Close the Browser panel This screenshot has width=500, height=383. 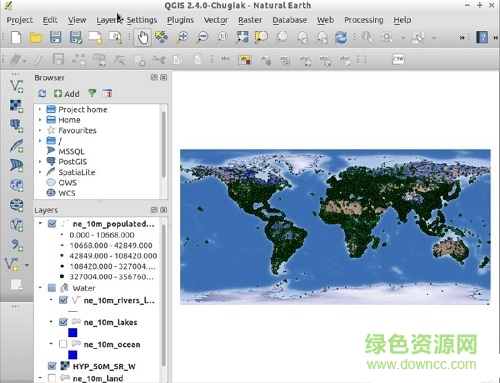point(164,78)
